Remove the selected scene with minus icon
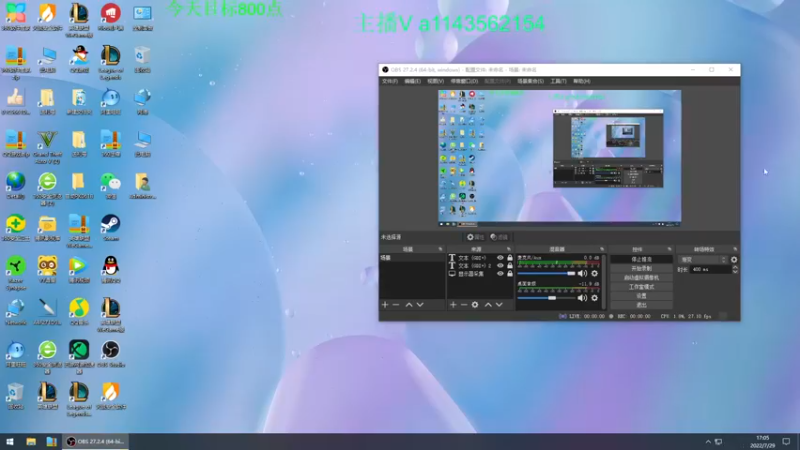 (x=396, y=305)
